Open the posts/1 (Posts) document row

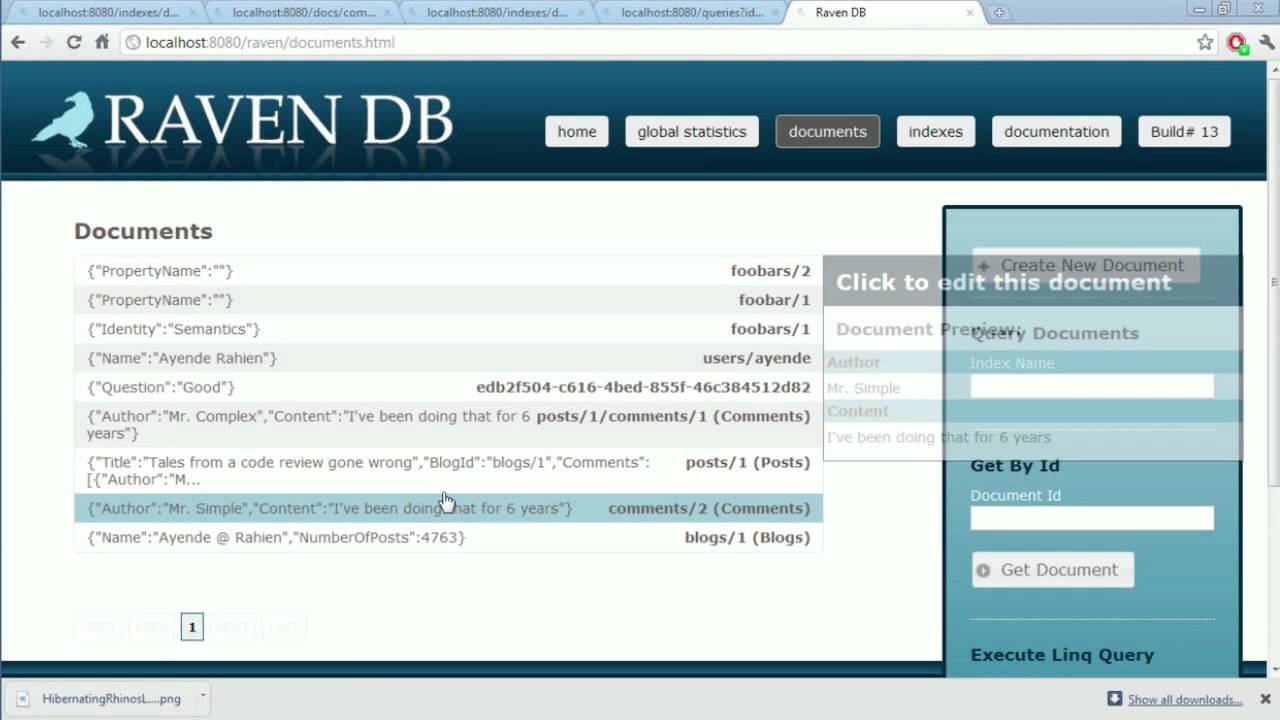(x=448, y=470)
